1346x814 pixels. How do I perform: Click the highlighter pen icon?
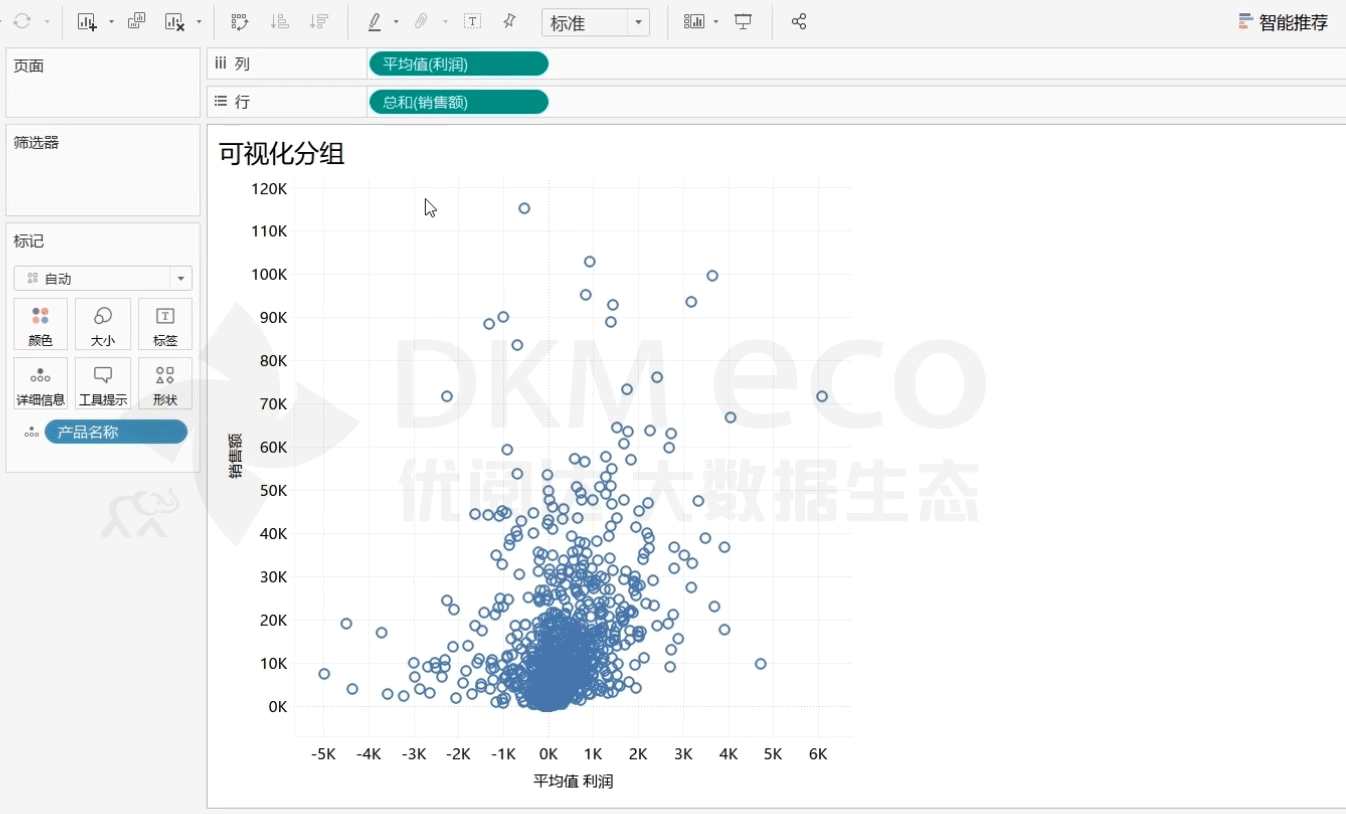pos(375,22)
